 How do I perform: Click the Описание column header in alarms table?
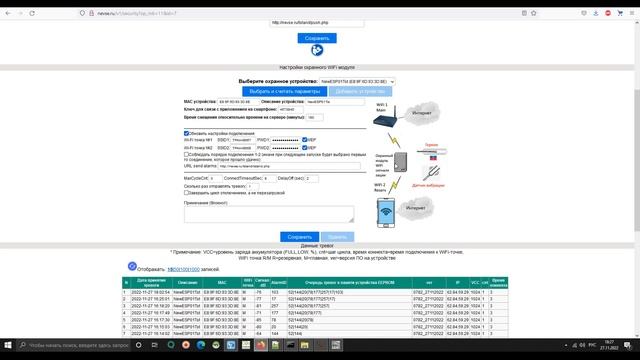click(187, 282)
